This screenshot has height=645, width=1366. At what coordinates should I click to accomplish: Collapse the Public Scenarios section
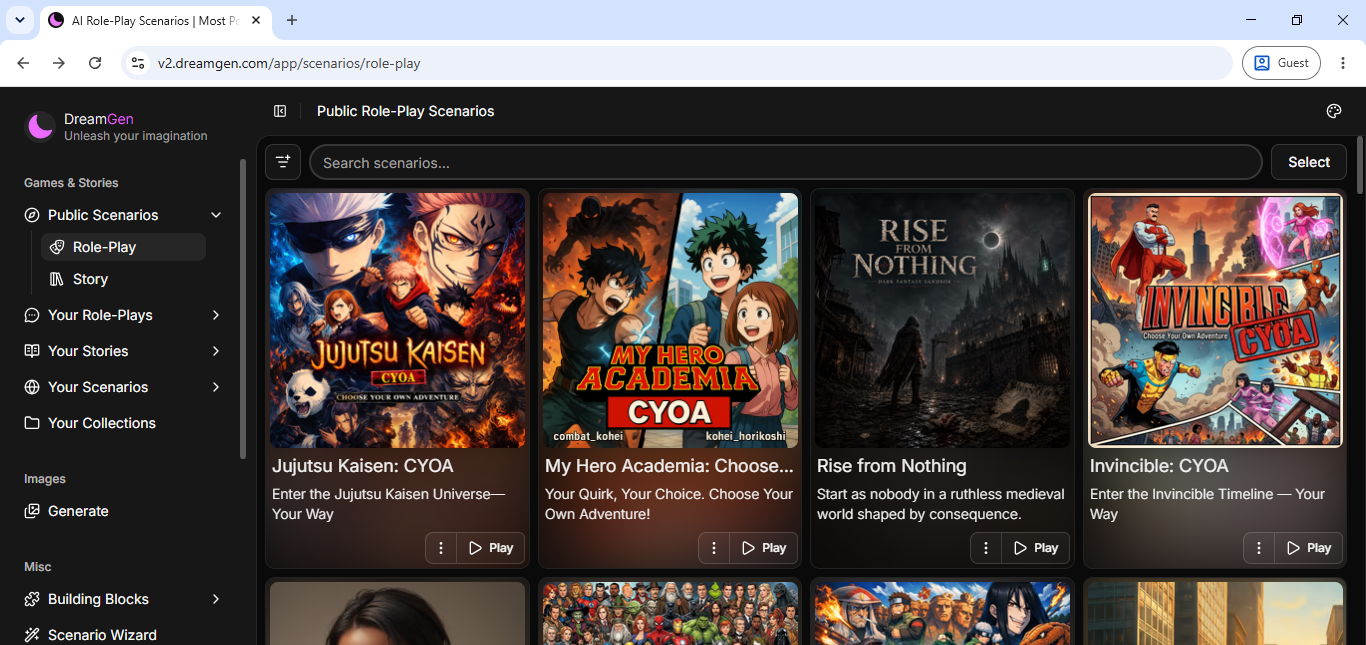point(216,215)
